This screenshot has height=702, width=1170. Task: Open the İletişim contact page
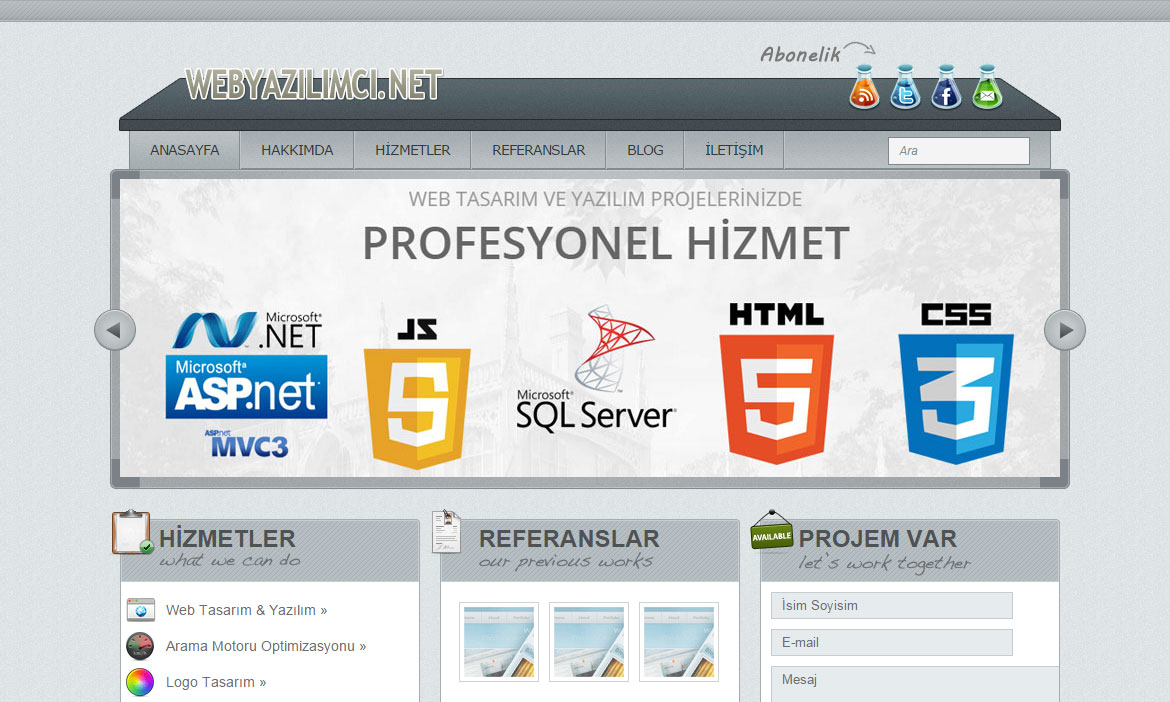pos(734,150)
